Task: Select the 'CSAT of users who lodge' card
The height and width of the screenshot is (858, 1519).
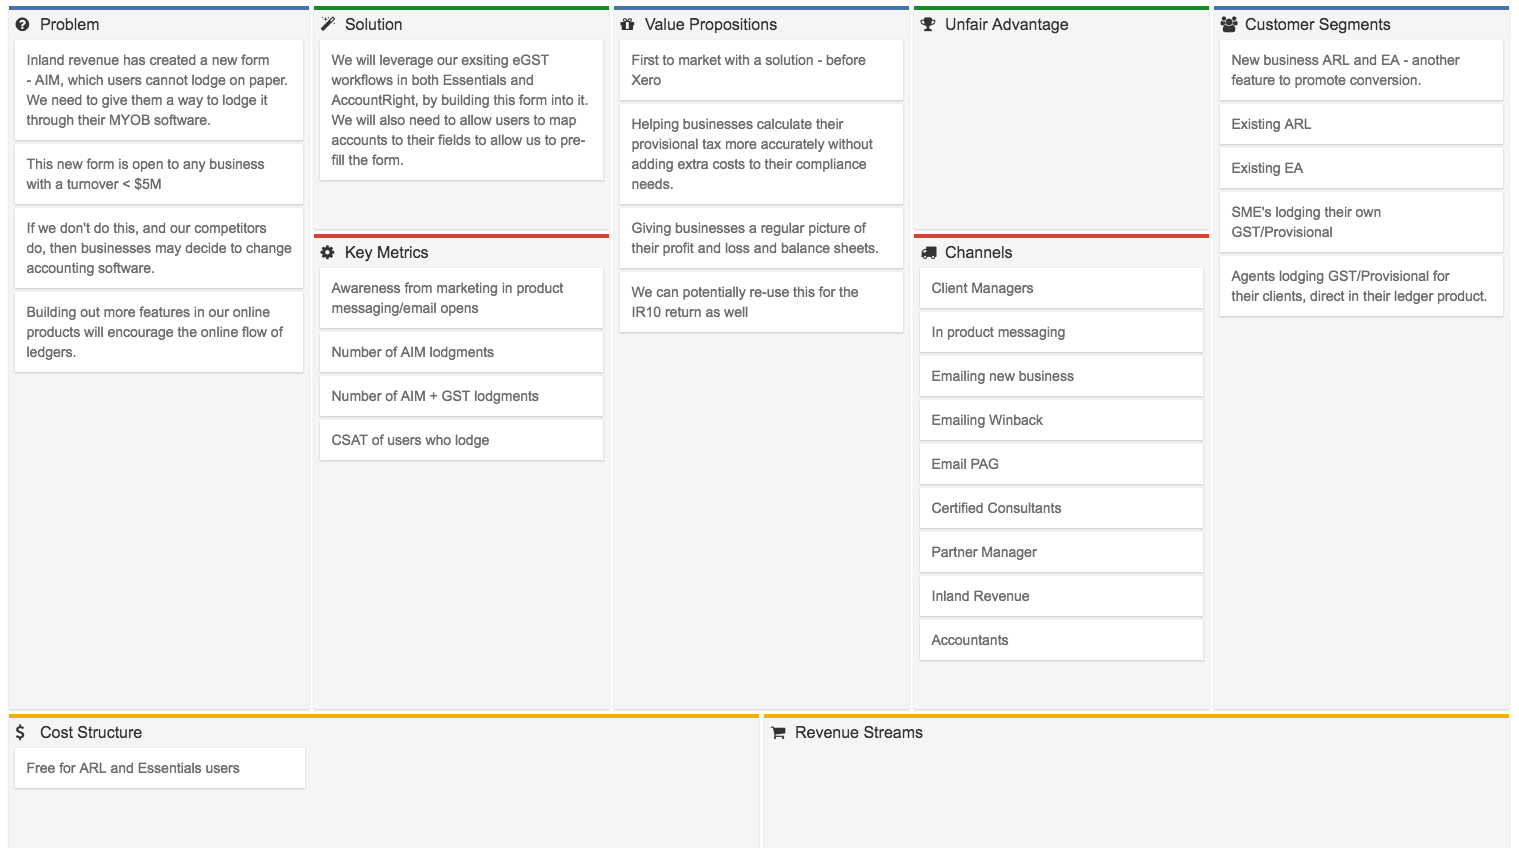Action: click(x=461, y=440)
